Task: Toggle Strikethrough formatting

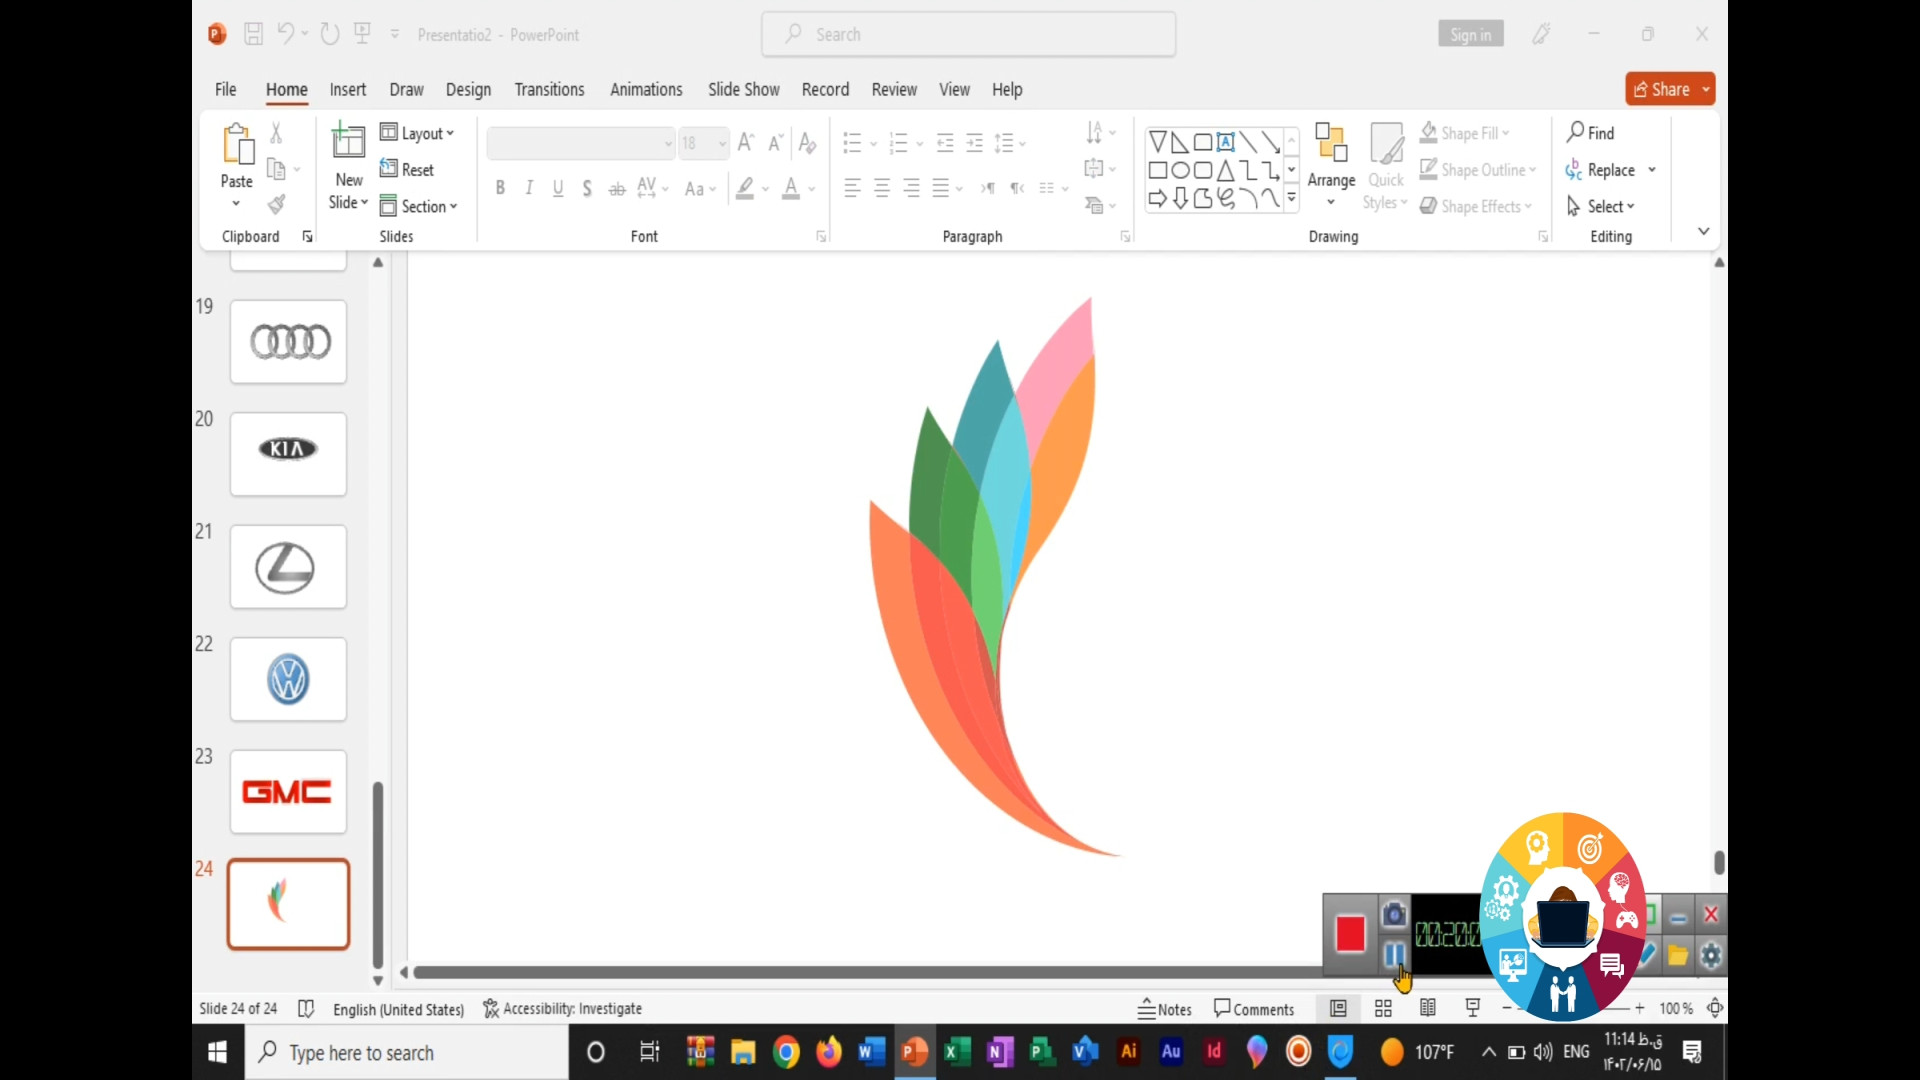Action: pos(617,188)
